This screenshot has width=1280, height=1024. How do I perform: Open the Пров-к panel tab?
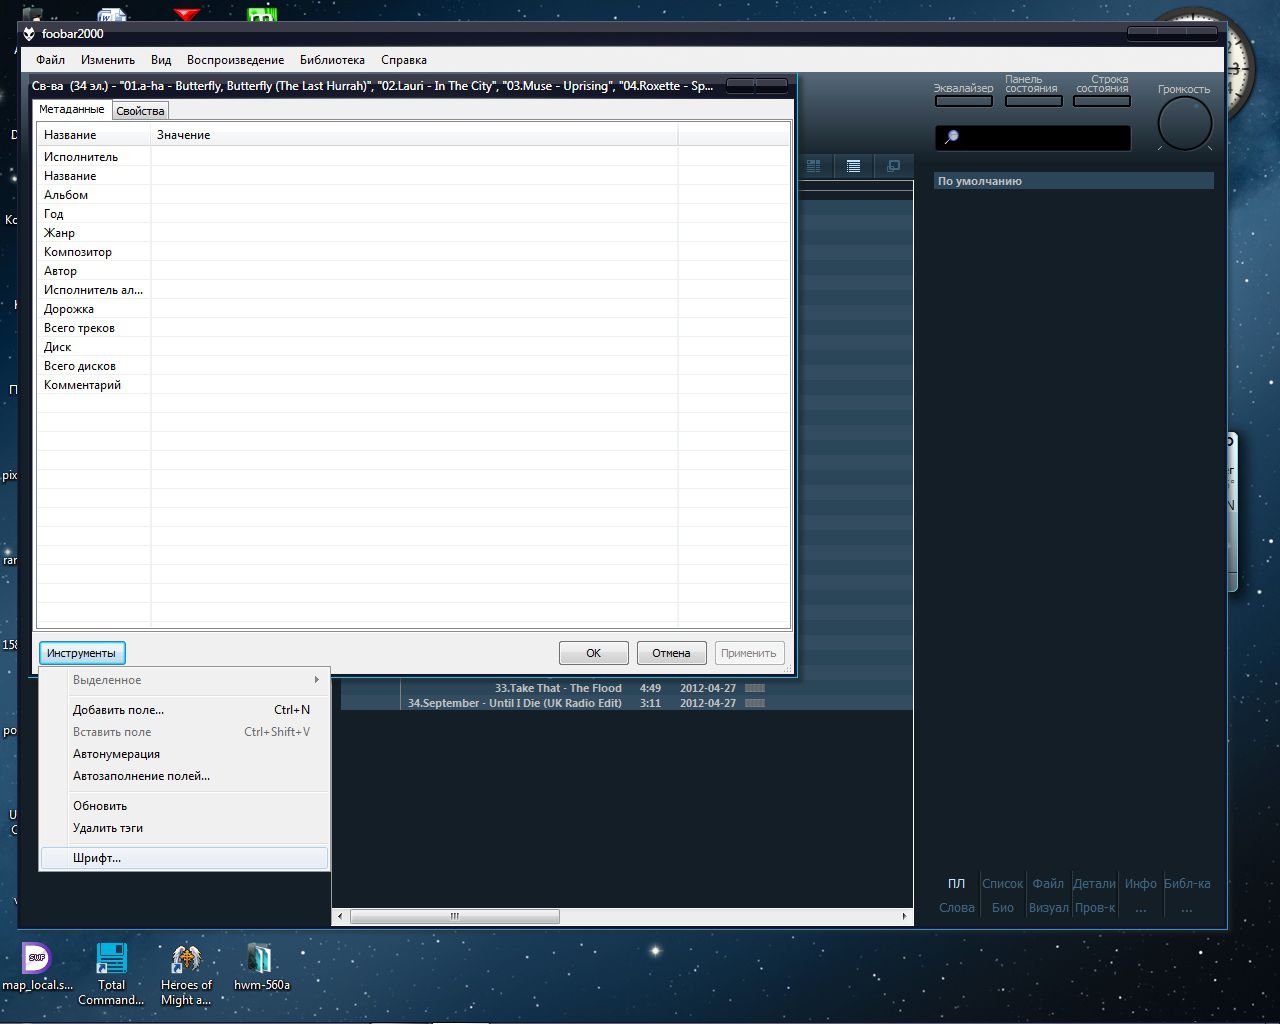click(x=1095, y=908)
